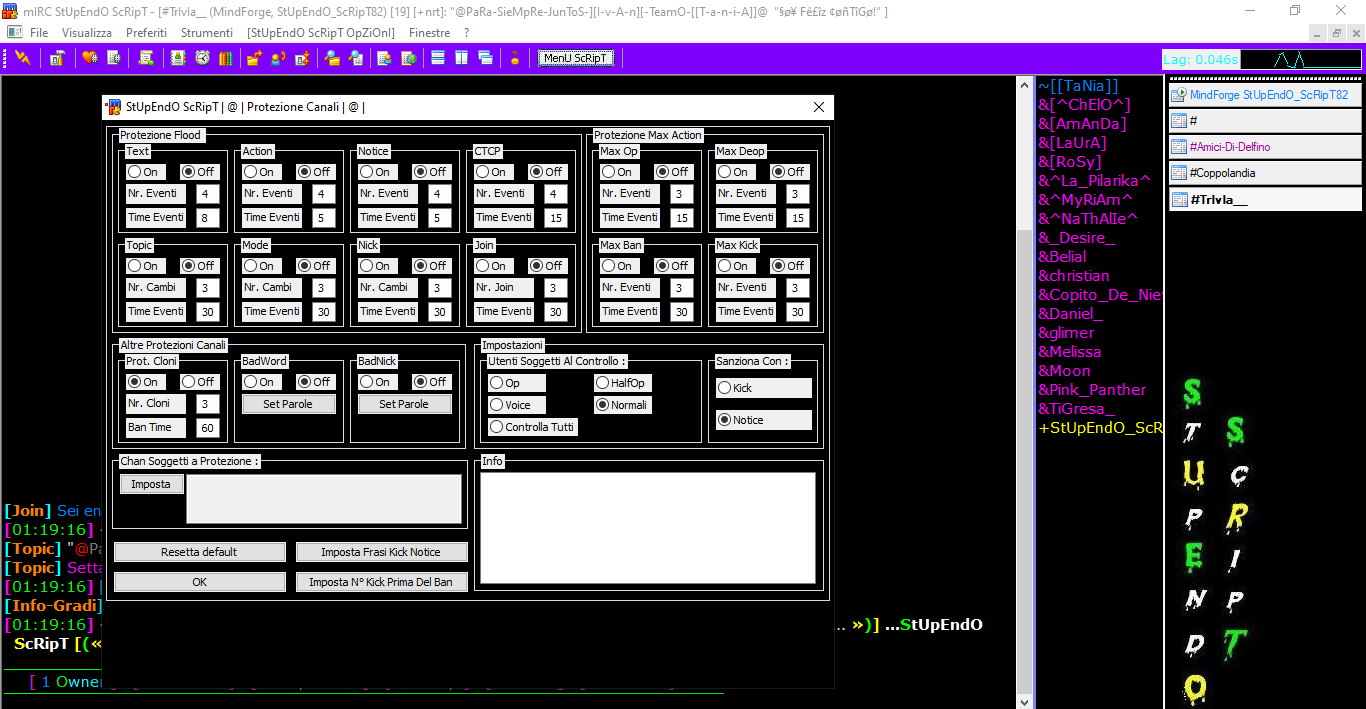Select nick ~[[TaNia]] in nick list
The width and height of the screenshot is (1366, 709).
(1078, 86)
